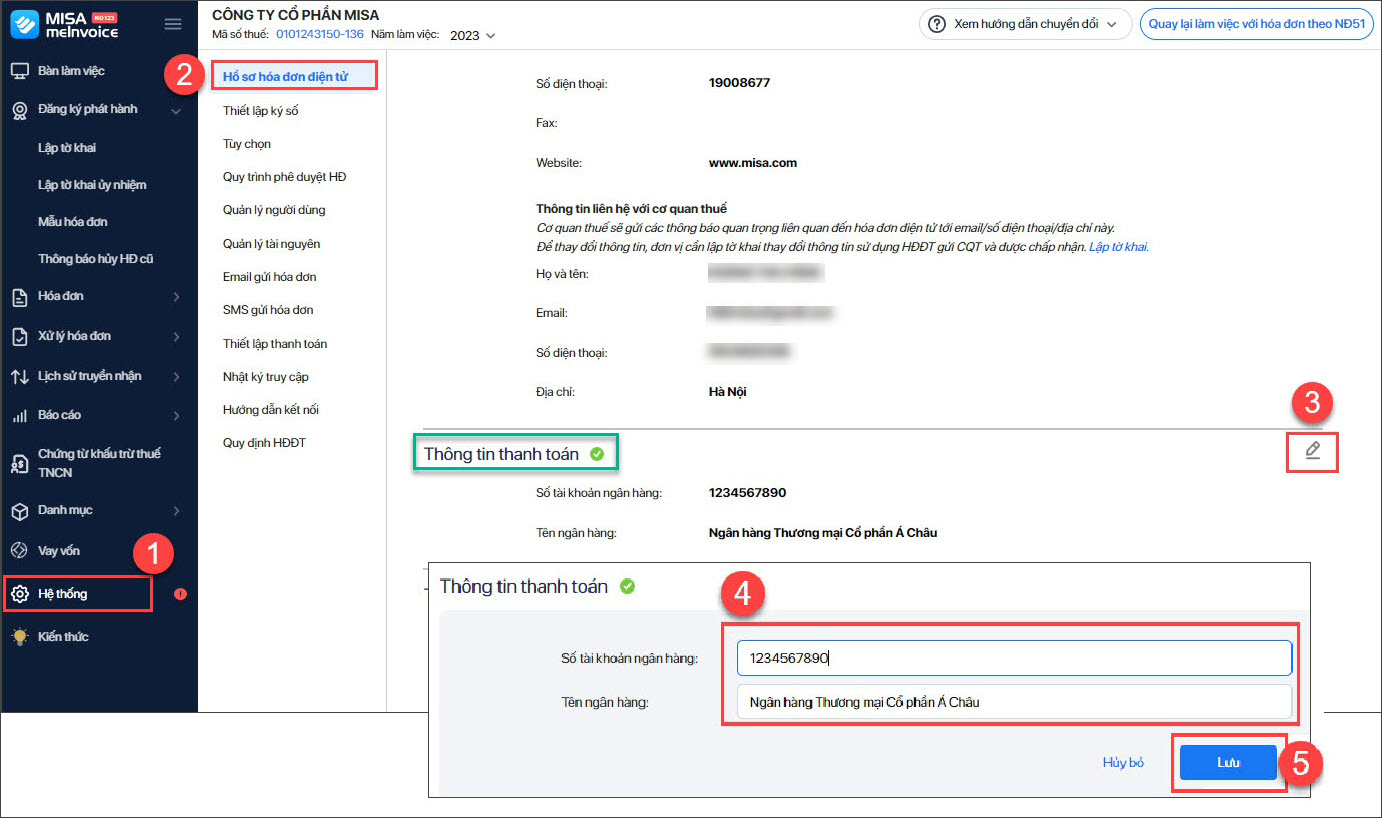Click the Chứng từ khấu trừ thuế TNCN icon
Image resolution: width=1382 pixels, height=818 pixels.
[19, 463]
